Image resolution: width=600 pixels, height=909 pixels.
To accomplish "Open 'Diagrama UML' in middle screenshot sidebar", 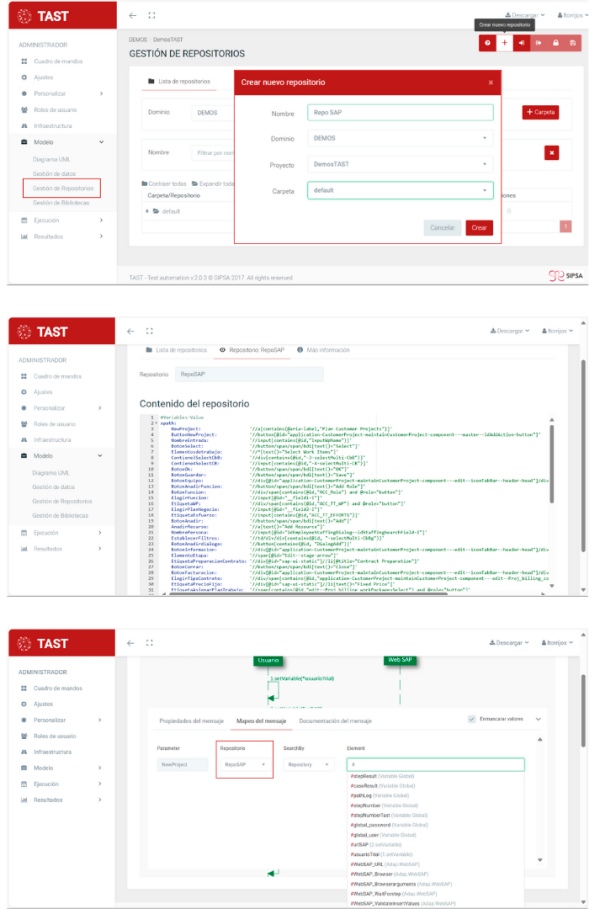I will 50,473.
